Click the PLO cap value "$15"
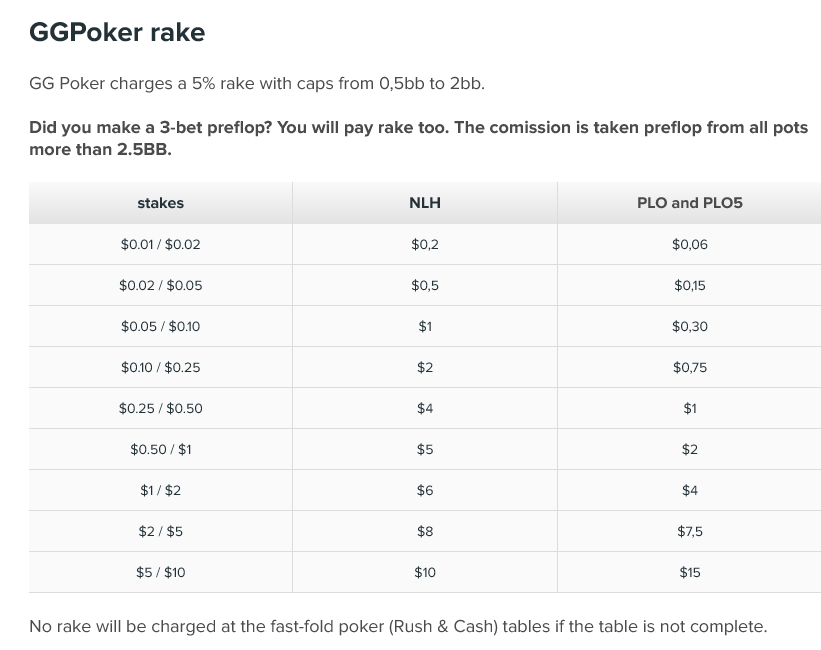 pyautogui.click(x=689, y=572)
